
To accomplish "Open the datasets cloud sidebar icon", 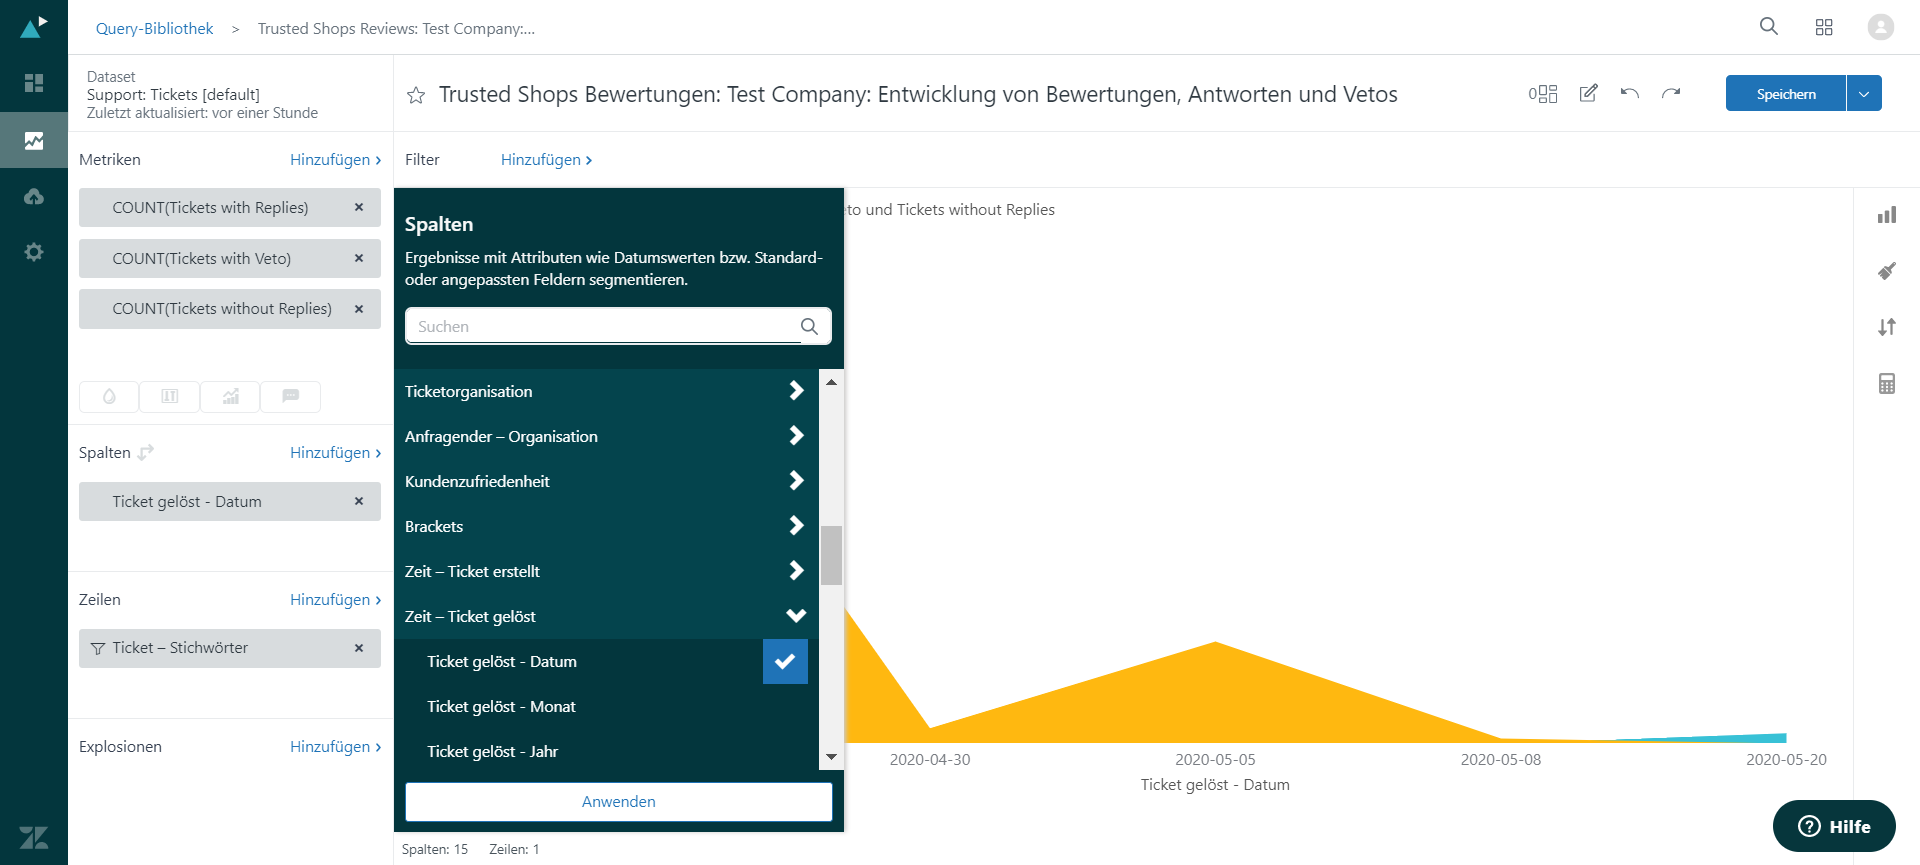I will click(33, 196).
